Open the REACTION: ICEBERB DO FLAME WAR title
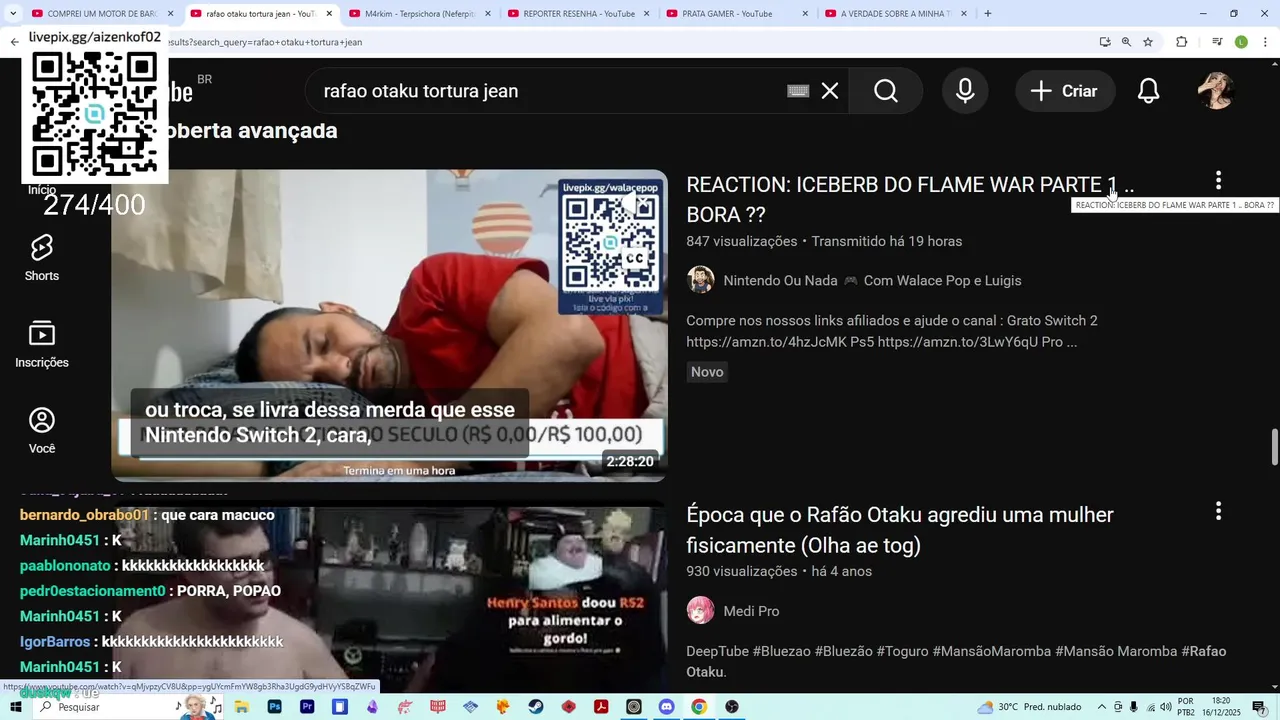 coord(910,199)
